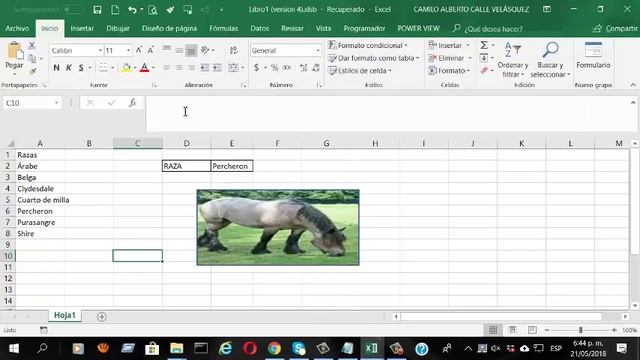Click the insert function fx icon

132,103
